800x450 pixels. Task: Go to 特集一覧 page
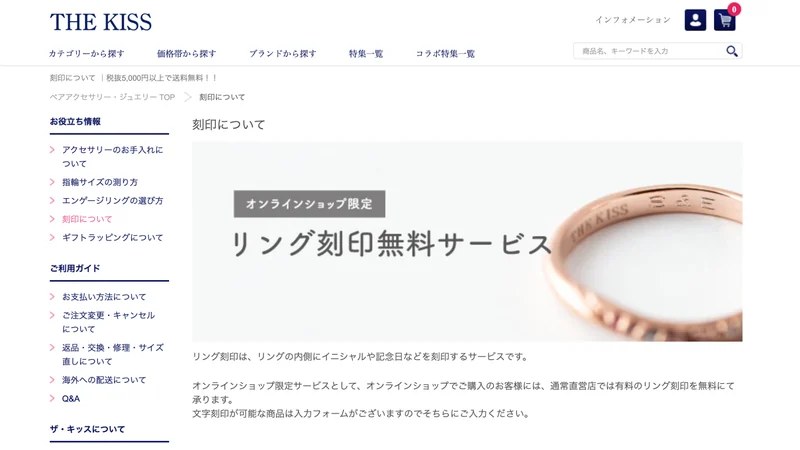coord(366,54)
